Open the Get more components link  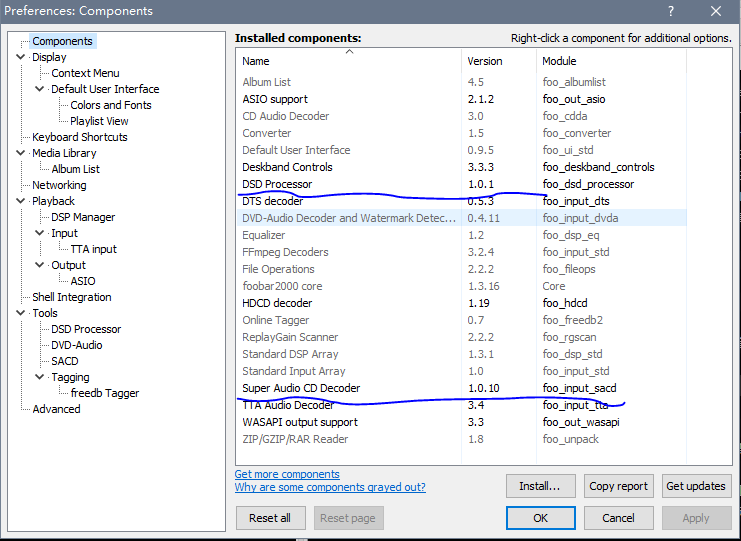click(x=287, y=474)
